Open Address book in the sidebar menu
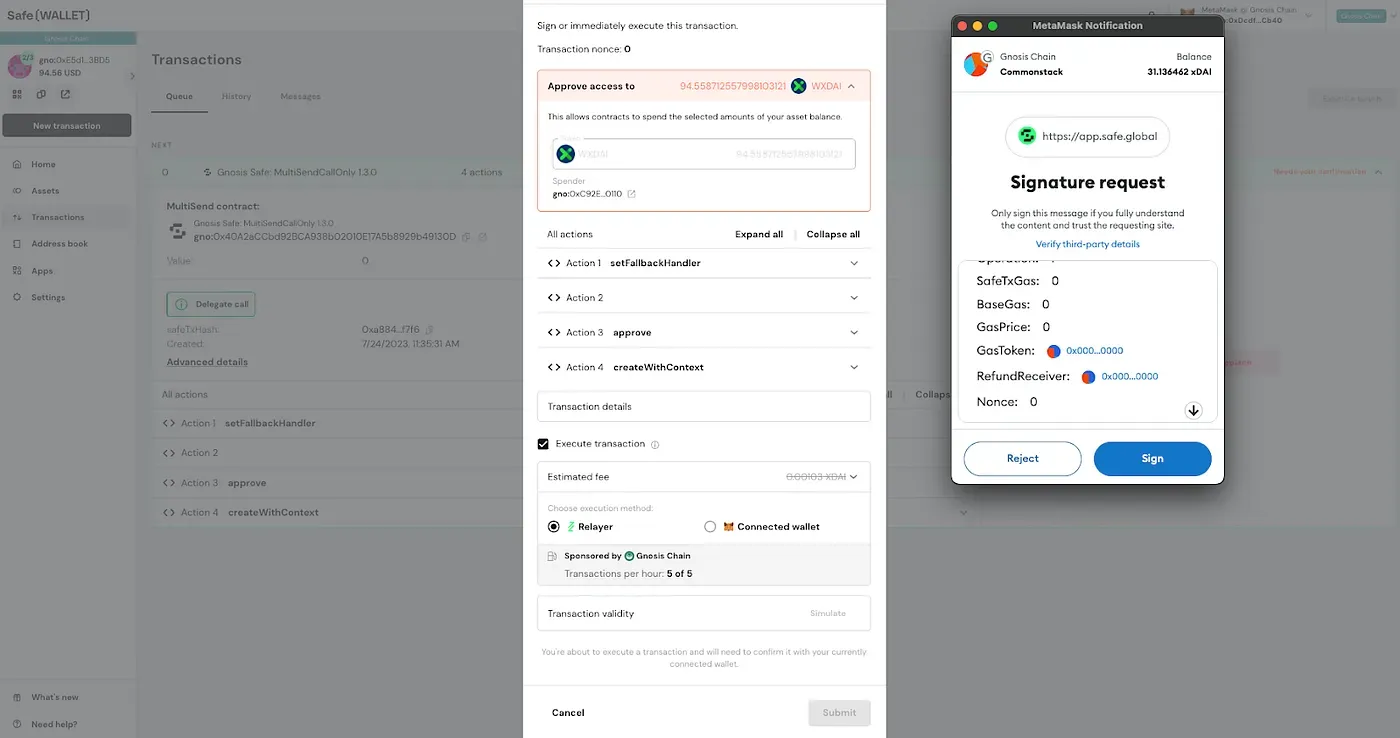The height and width of the screenshot is (738, 1400). coord(66,244)
